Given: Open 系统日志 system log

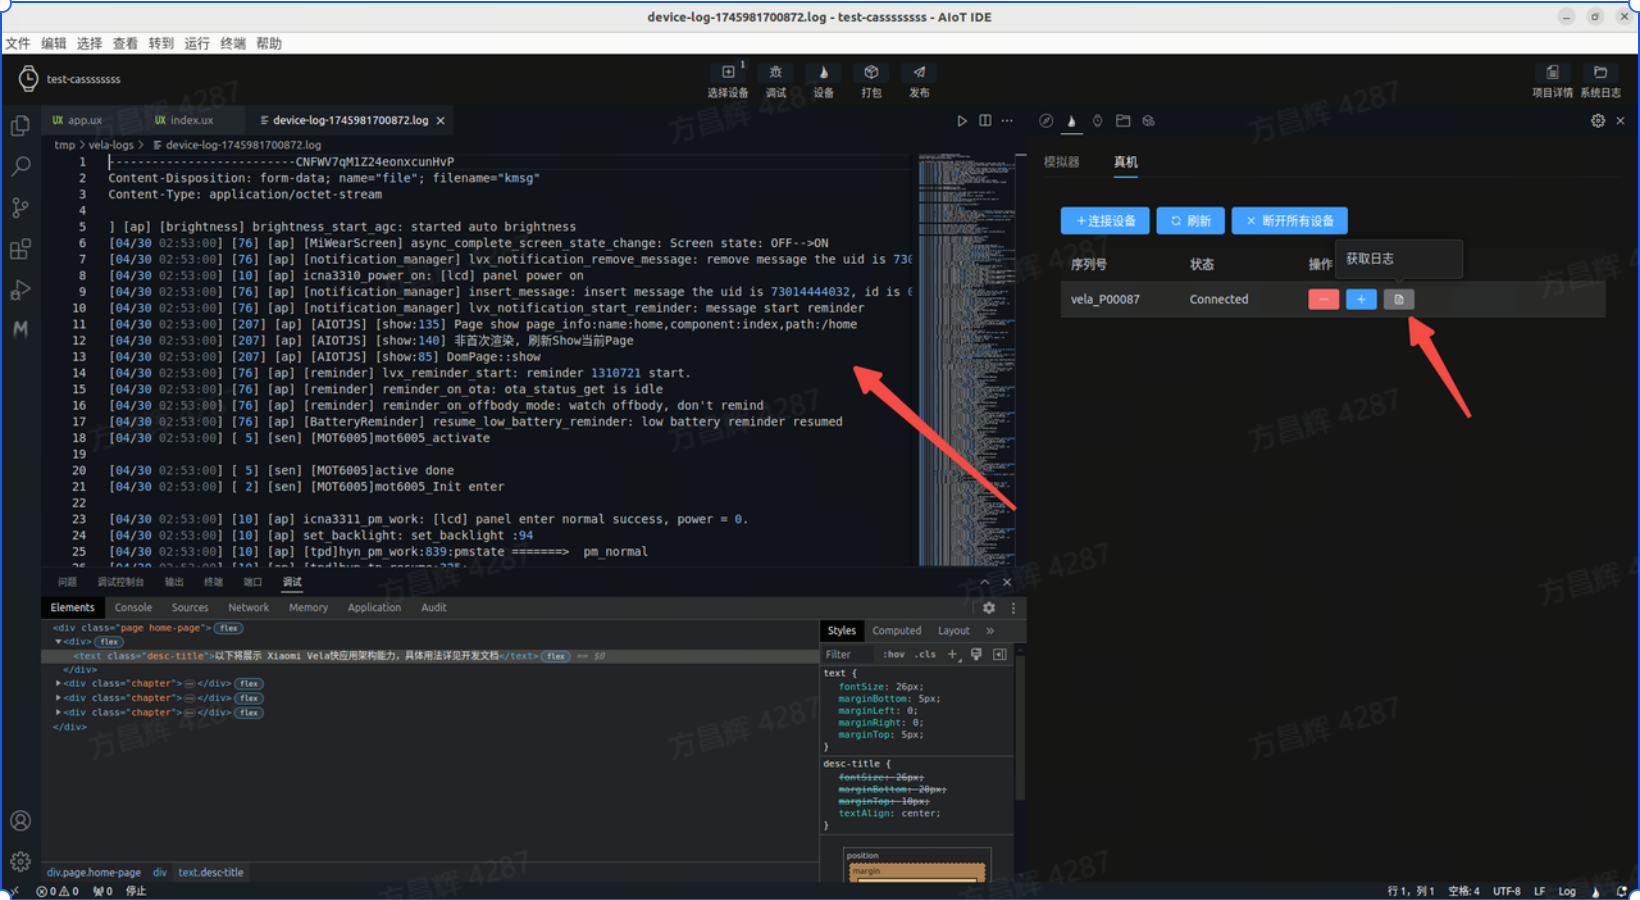Looking at the screenshot, I should click(1600, 73).
